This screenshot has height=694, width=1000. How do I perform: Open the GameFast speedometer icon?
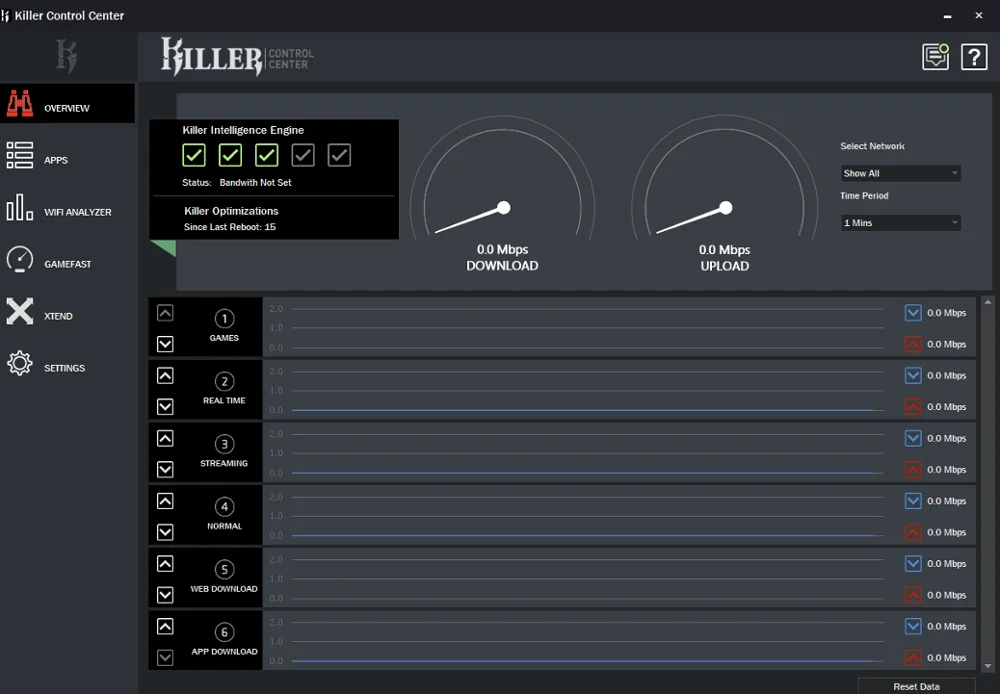(20, 260)
